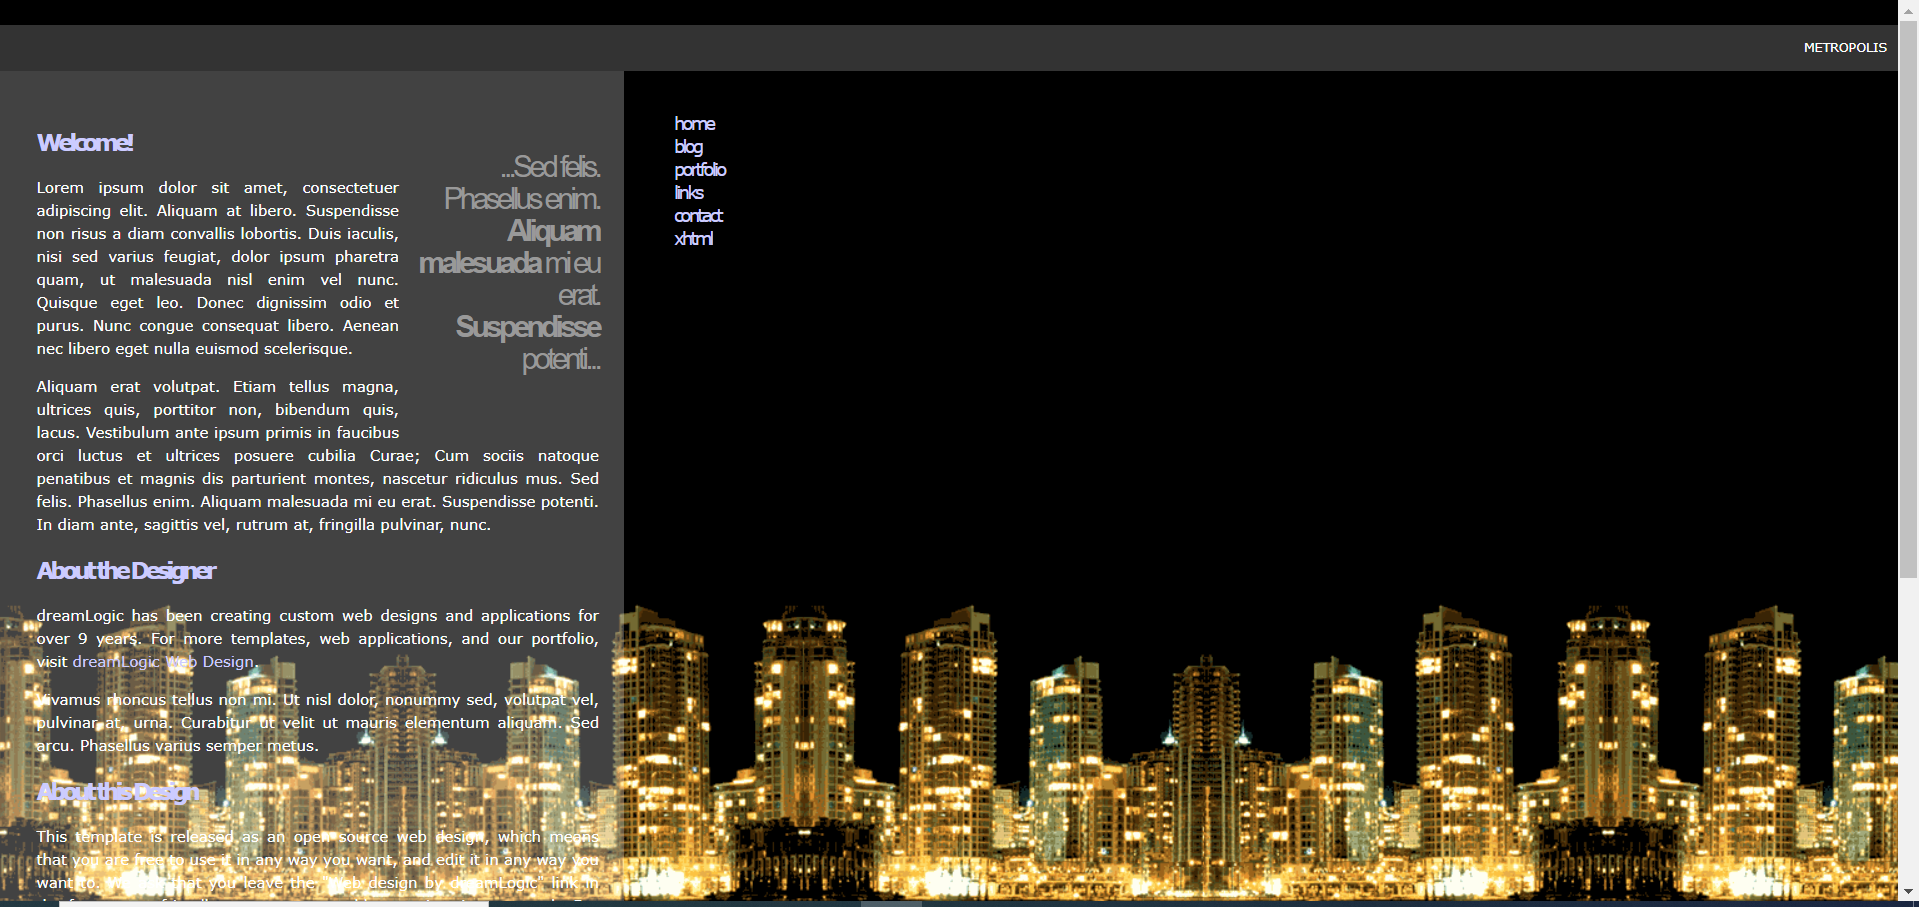
Task: Click the Welcome! heading
Action: pos(85,143)
